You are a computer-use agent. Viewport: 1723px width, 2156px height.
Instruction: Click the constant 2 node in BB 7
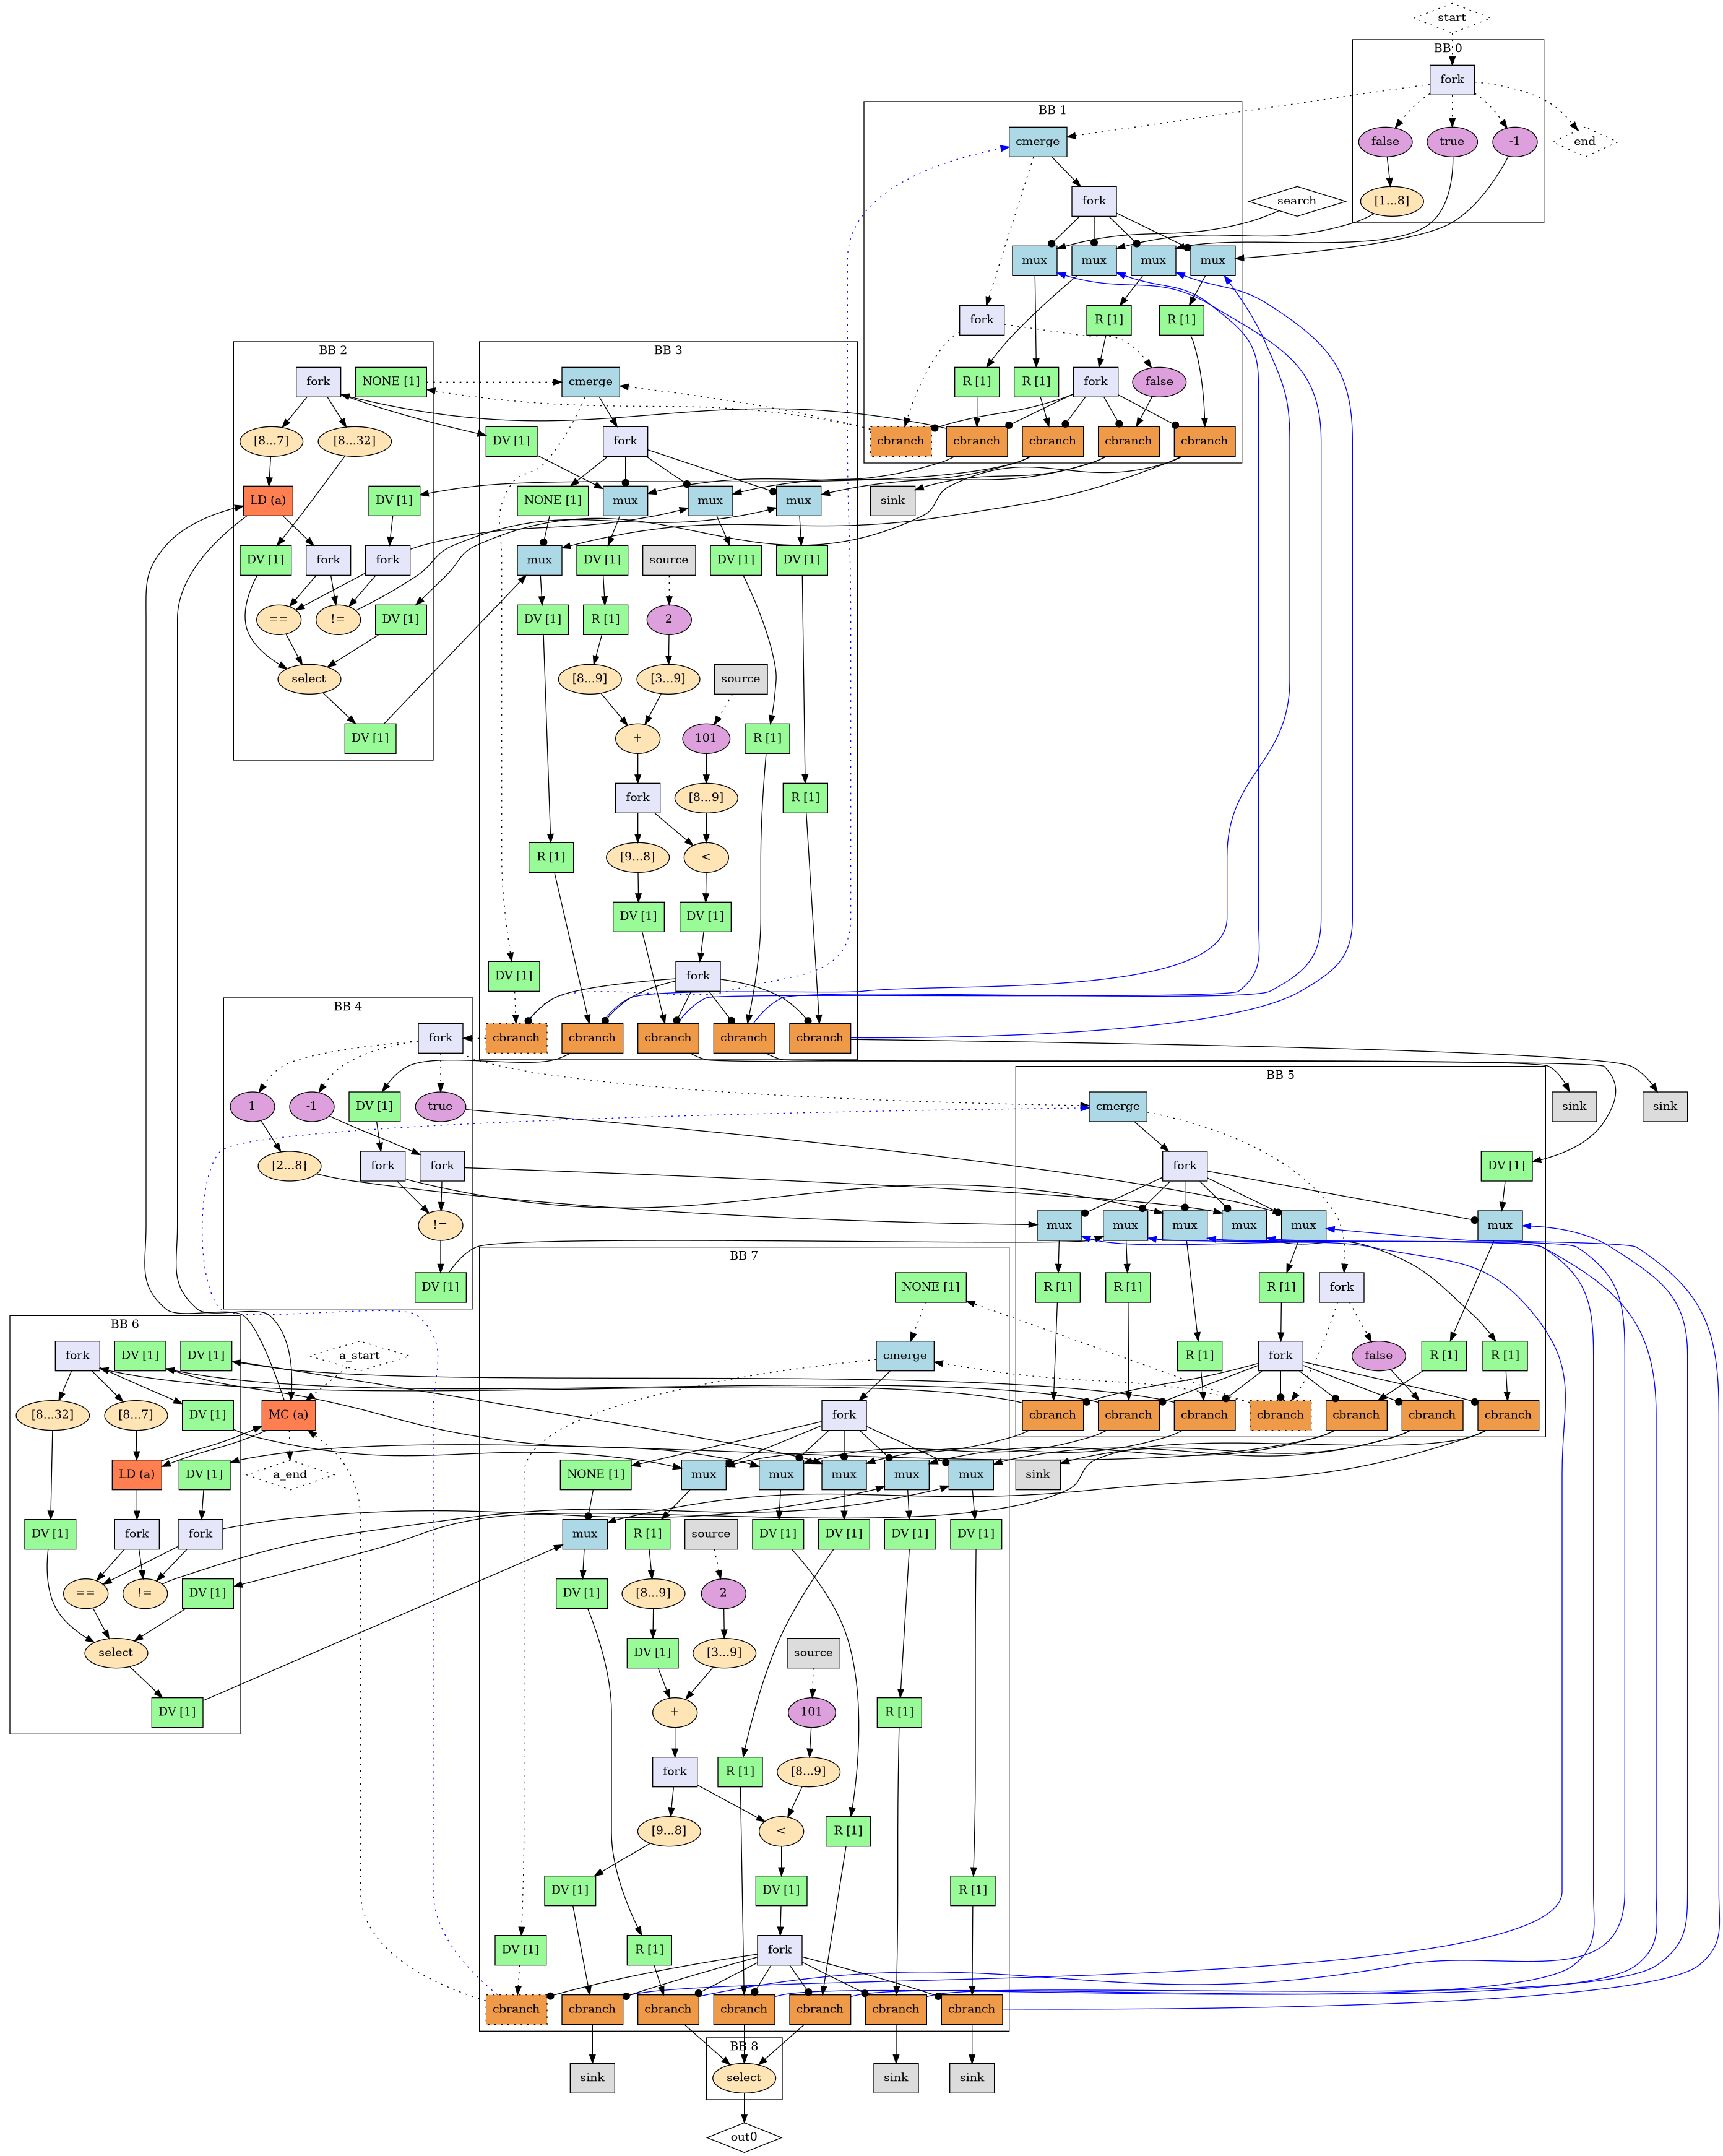(724, 1593)
